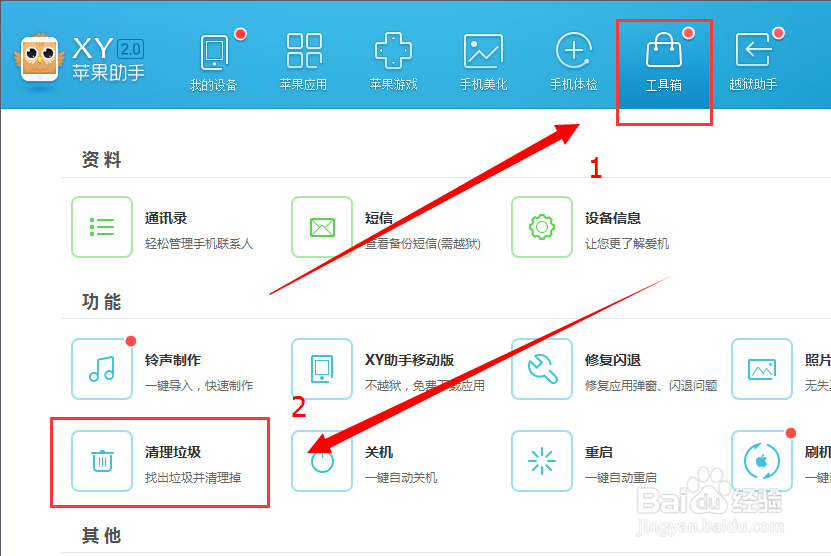Click the 关机 power icon
The height and width of the screenshot is (556, 831).
(x=322, y=461)
